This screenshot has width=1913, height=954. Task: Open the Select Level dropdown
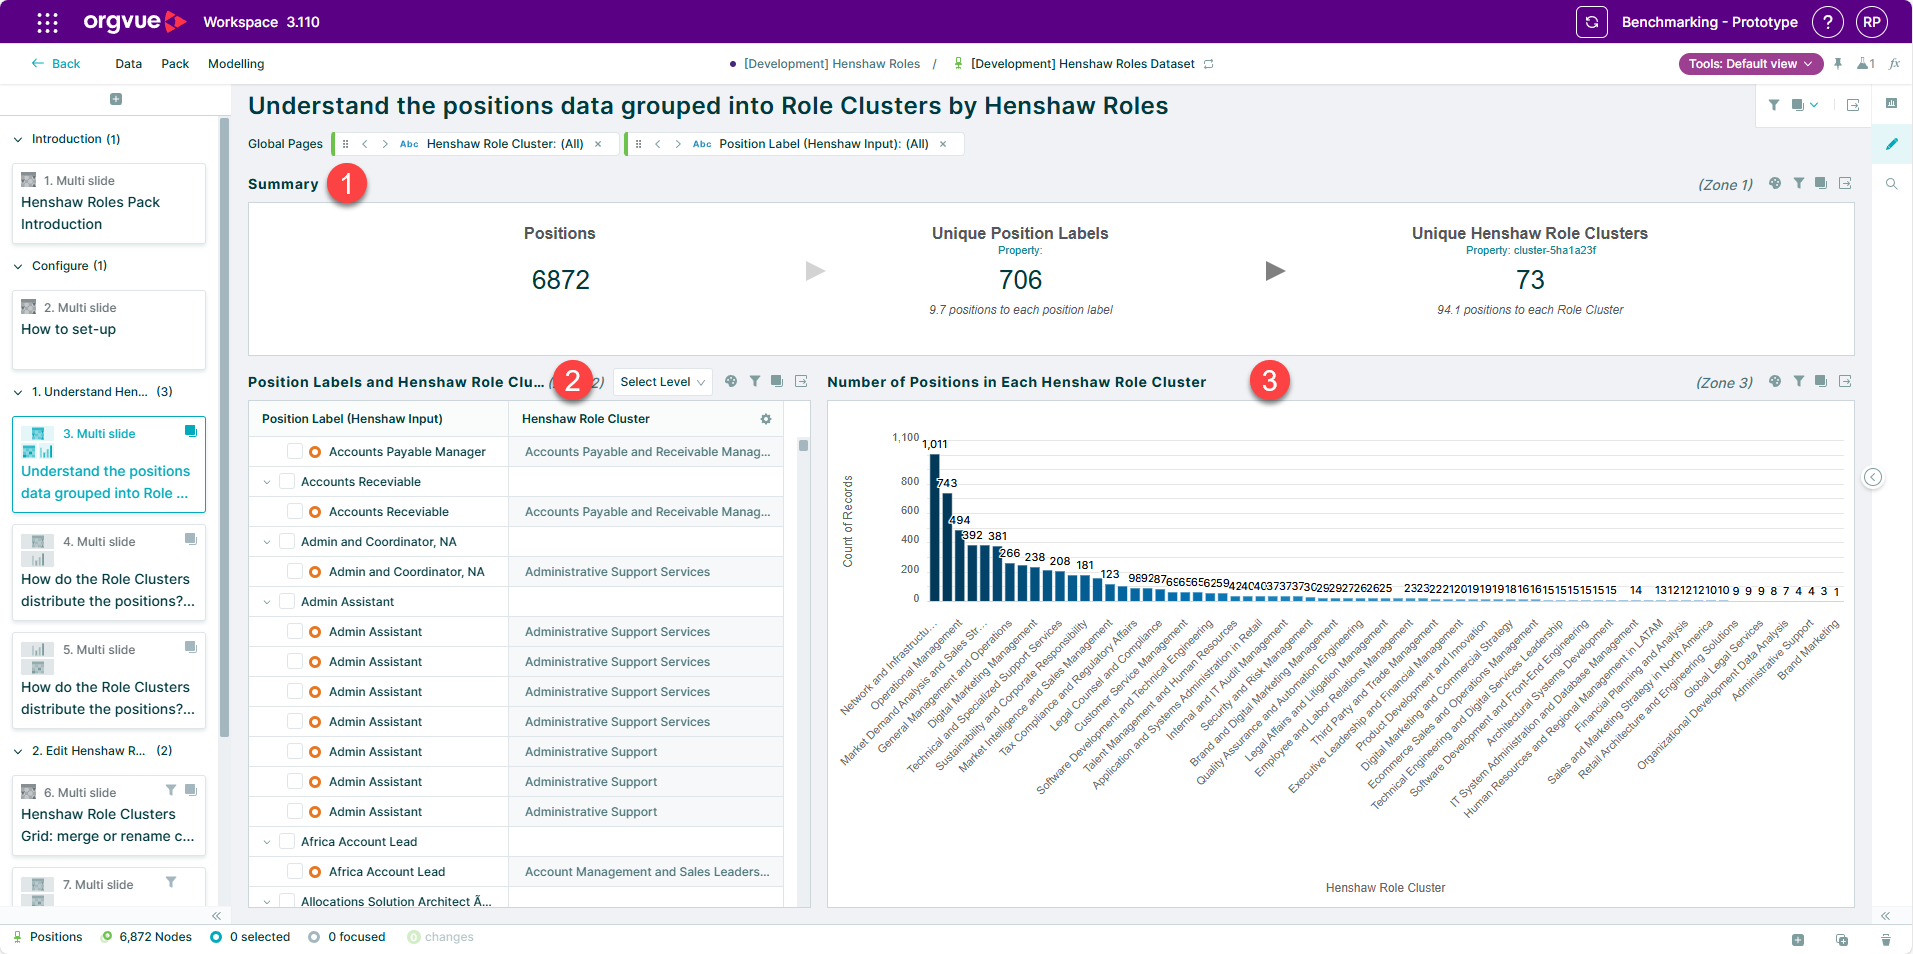(x=663, y=382)
